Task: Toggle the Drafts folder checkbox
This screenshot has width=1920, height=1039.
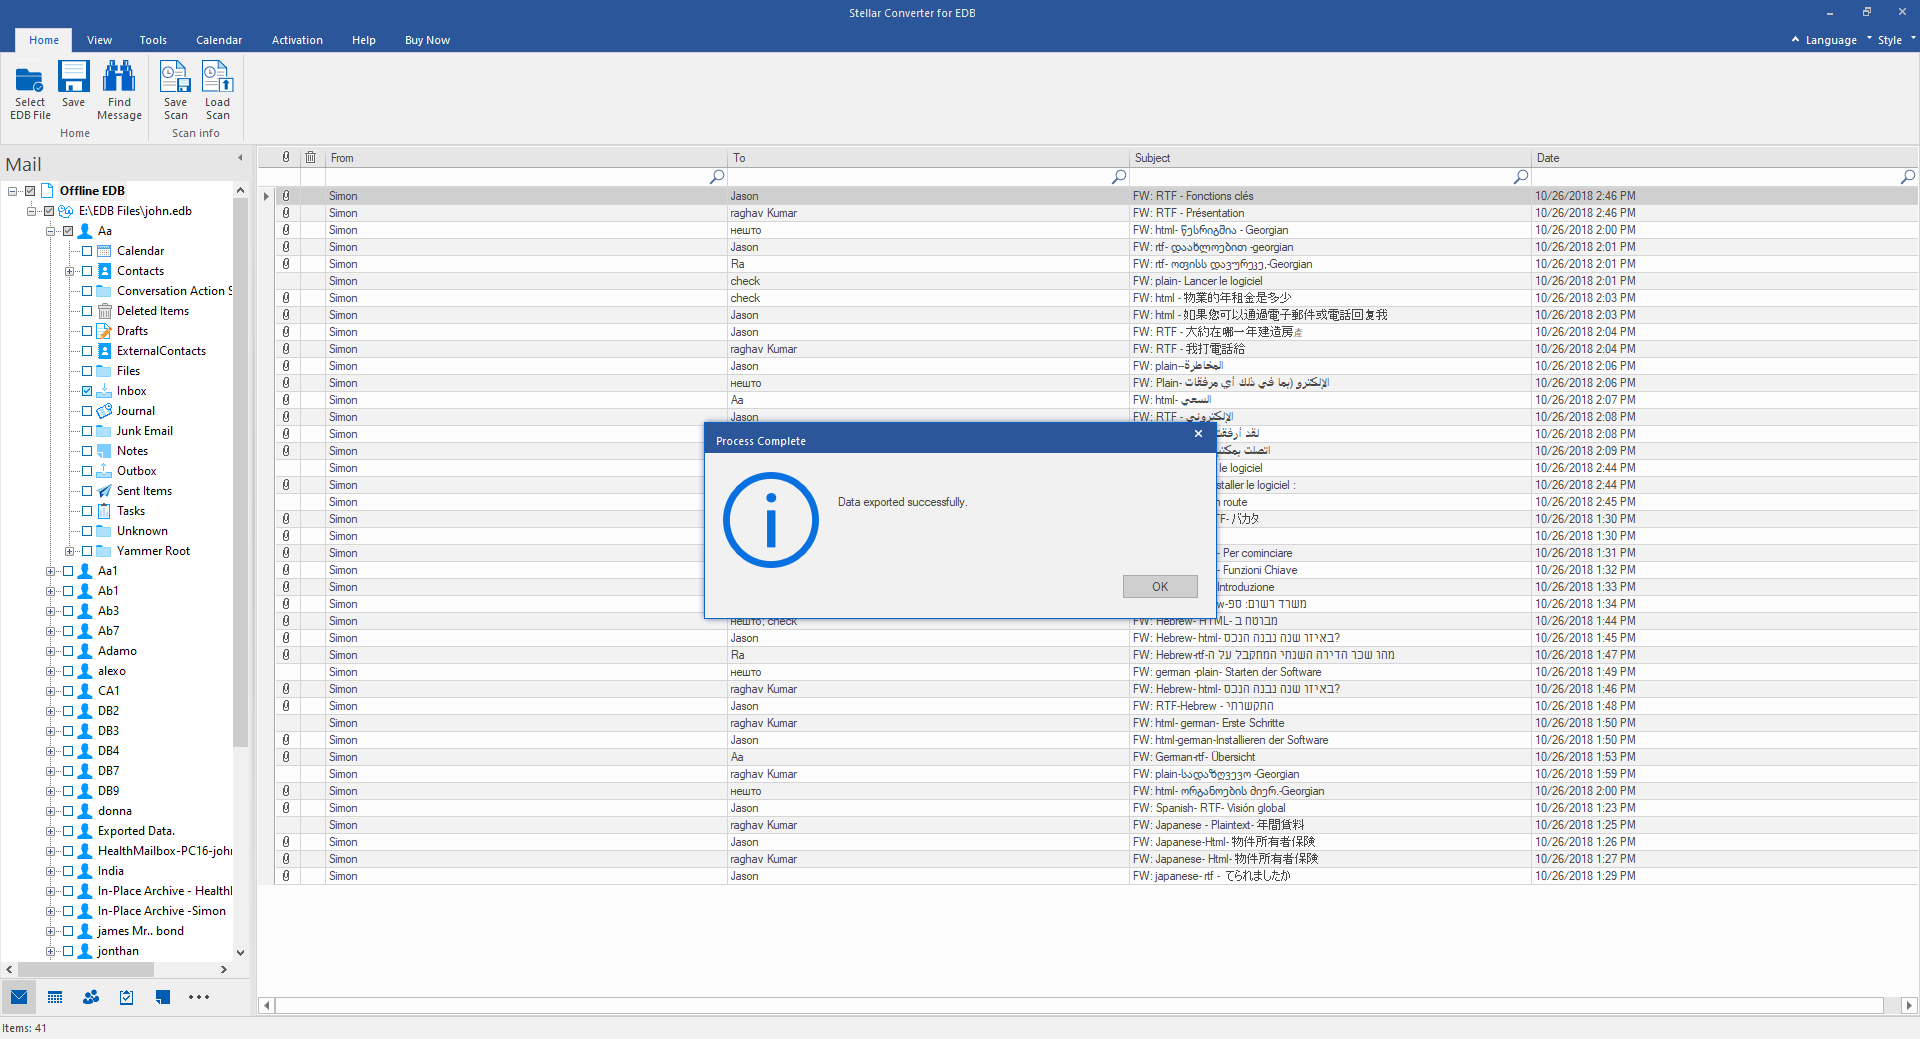Action: point(87,331)
